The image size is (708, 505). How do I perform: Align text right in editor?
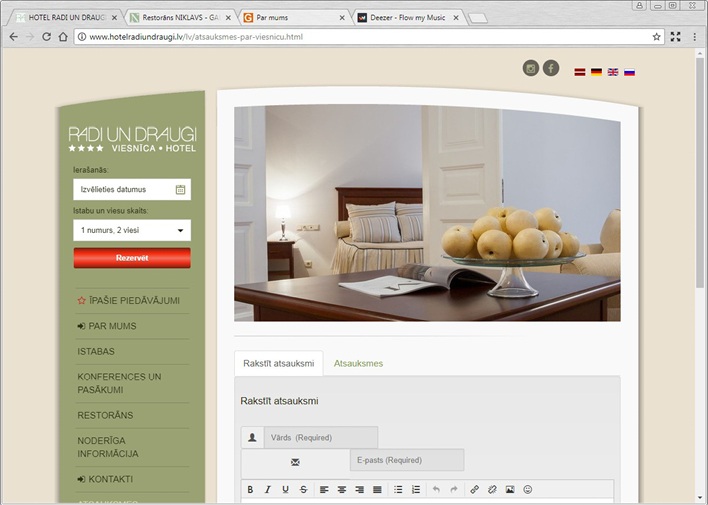(x=359, y=489)
